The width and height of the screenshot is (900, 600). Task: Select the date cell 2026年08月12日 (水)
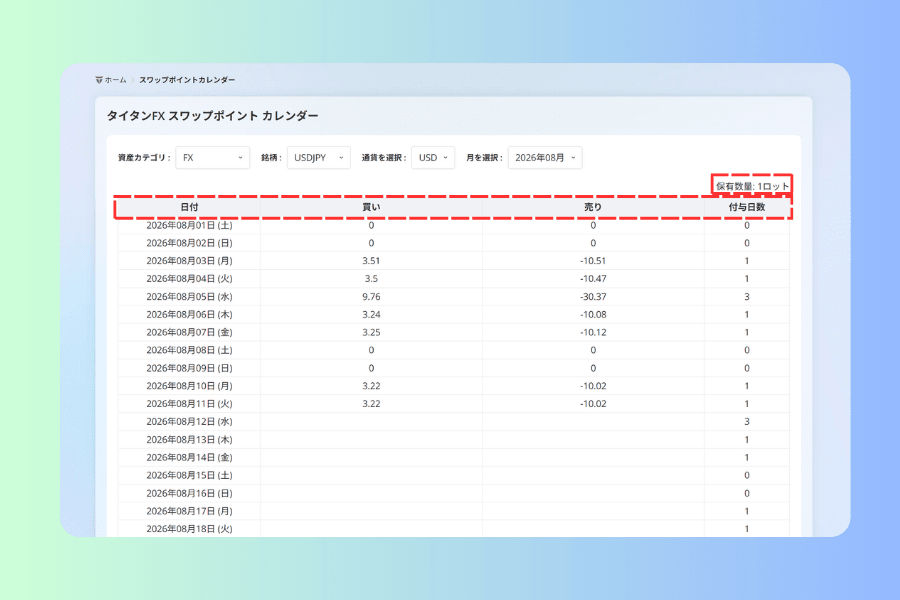tap(189, 421)
